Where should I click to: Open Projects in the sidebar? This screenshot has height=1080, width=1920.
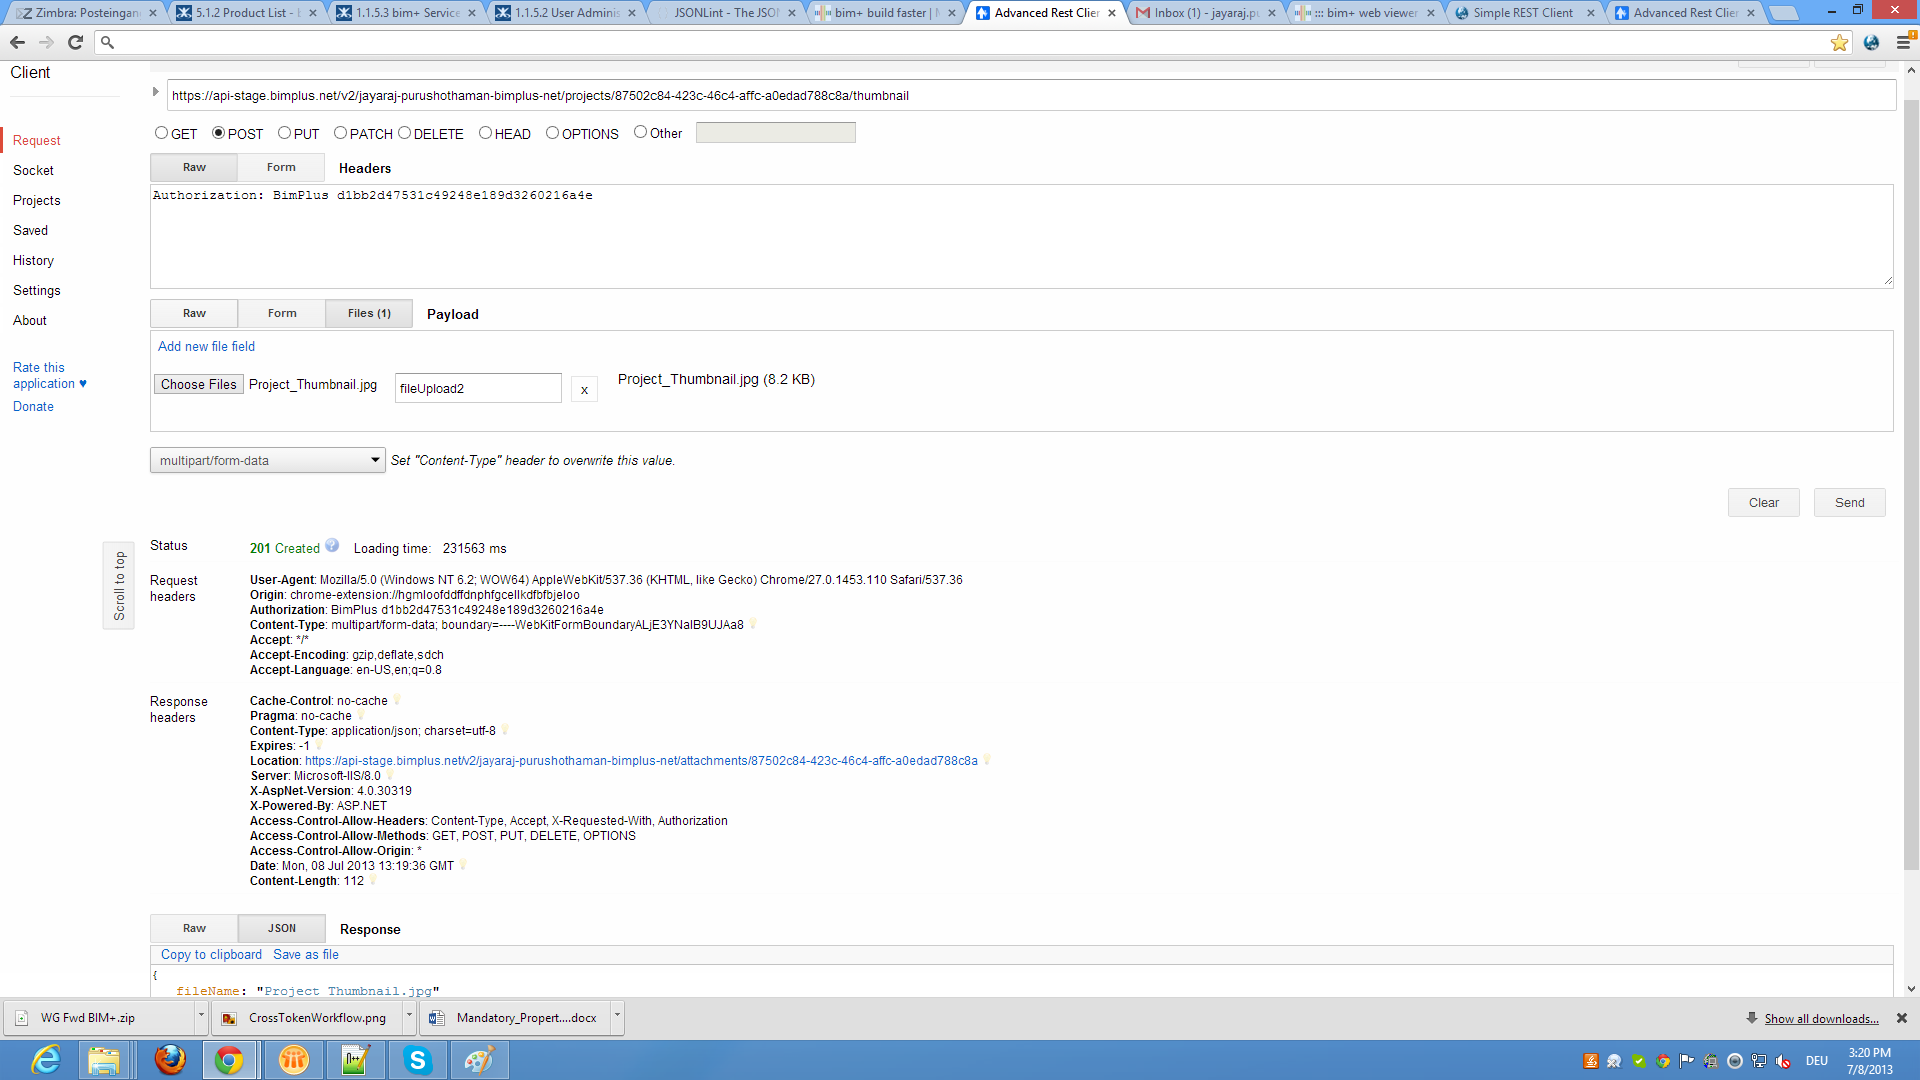[36, 200]
